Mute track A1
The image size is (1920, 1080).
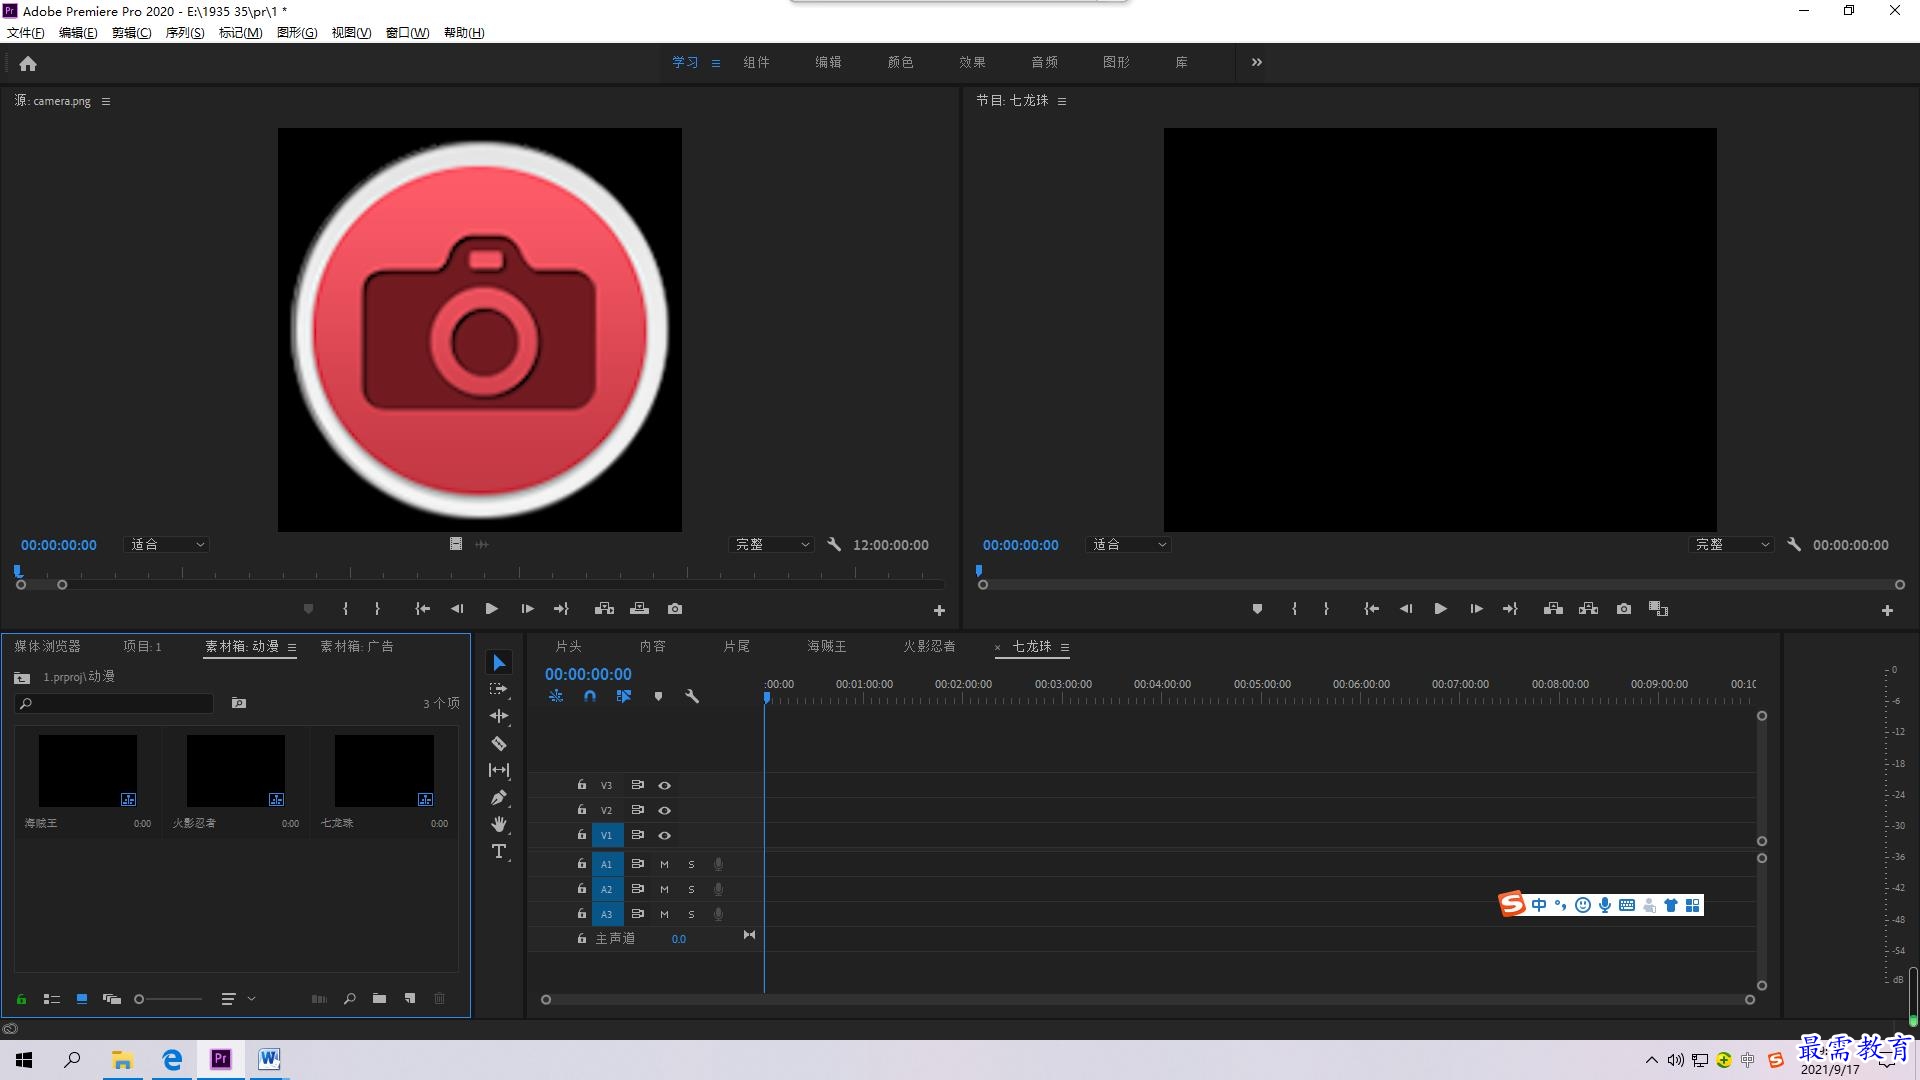pos(664,864)
